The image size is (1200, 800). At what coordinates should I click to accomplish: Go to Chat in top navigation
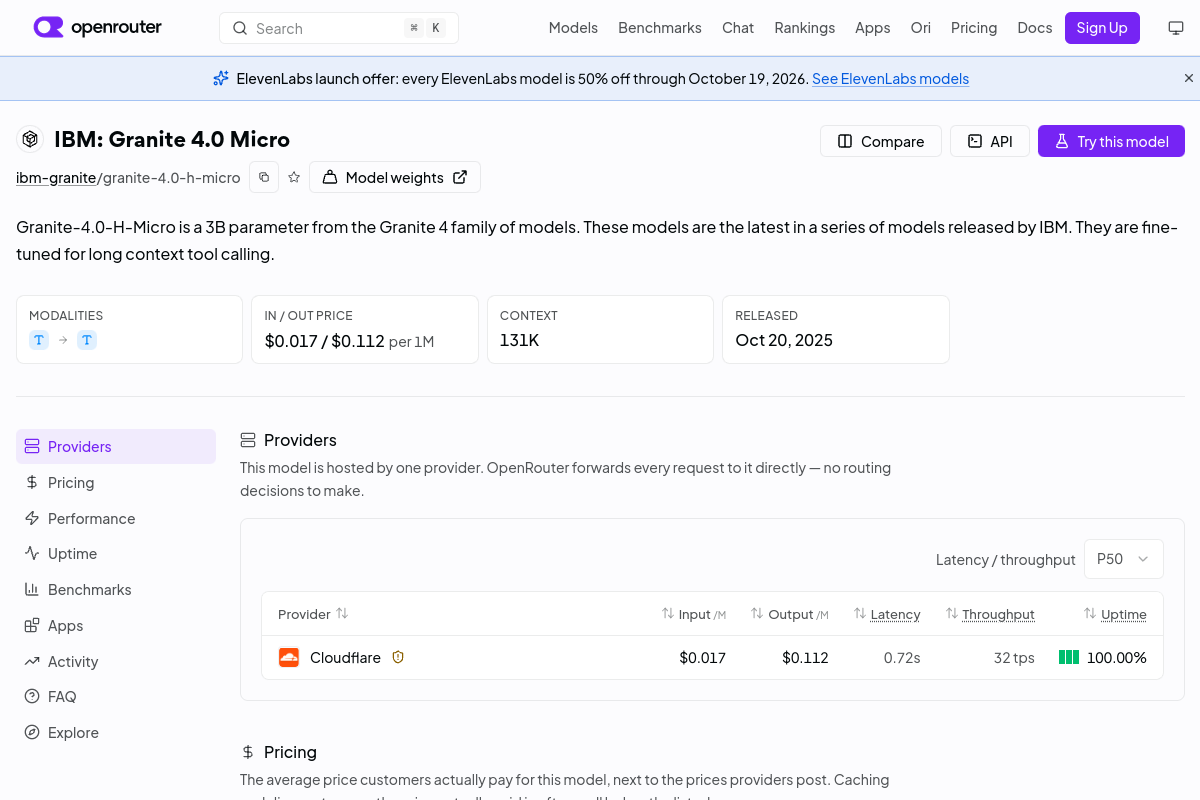(738, 28)
